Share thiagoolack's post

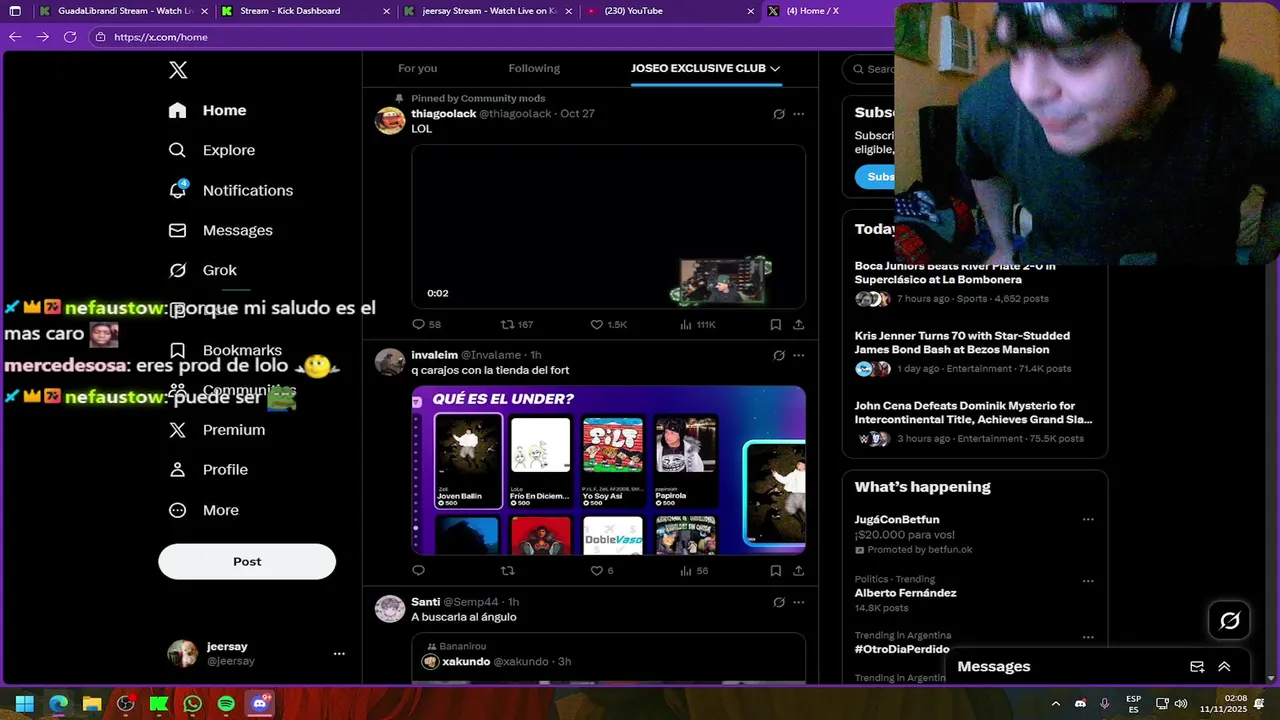click(x=798, y=325)
